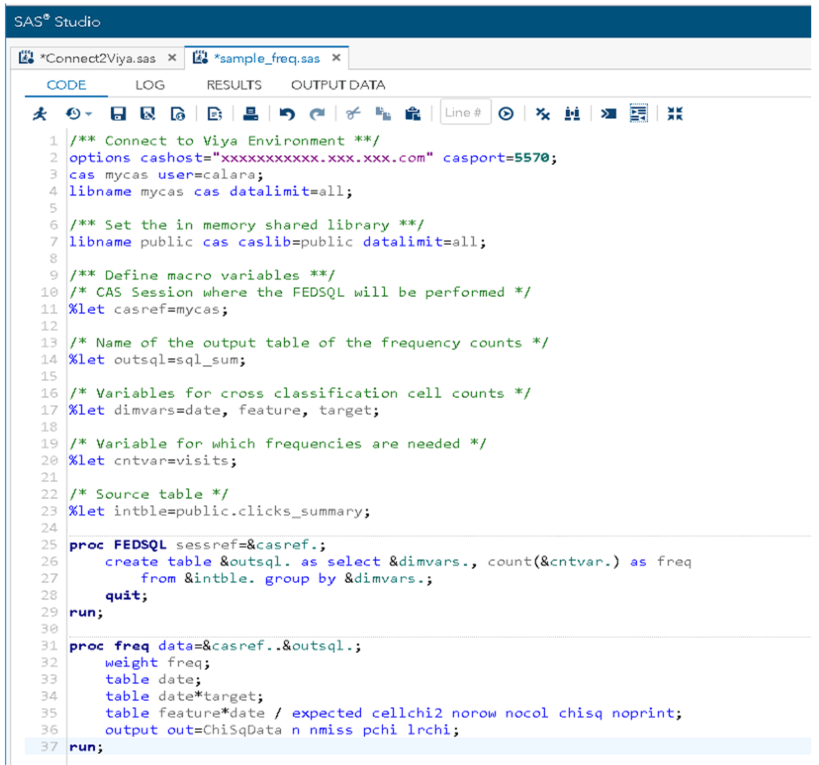Switch to the Connect2Viya.sas tab
This screenshot has width=819, height=765.
(x=98, y=58)
